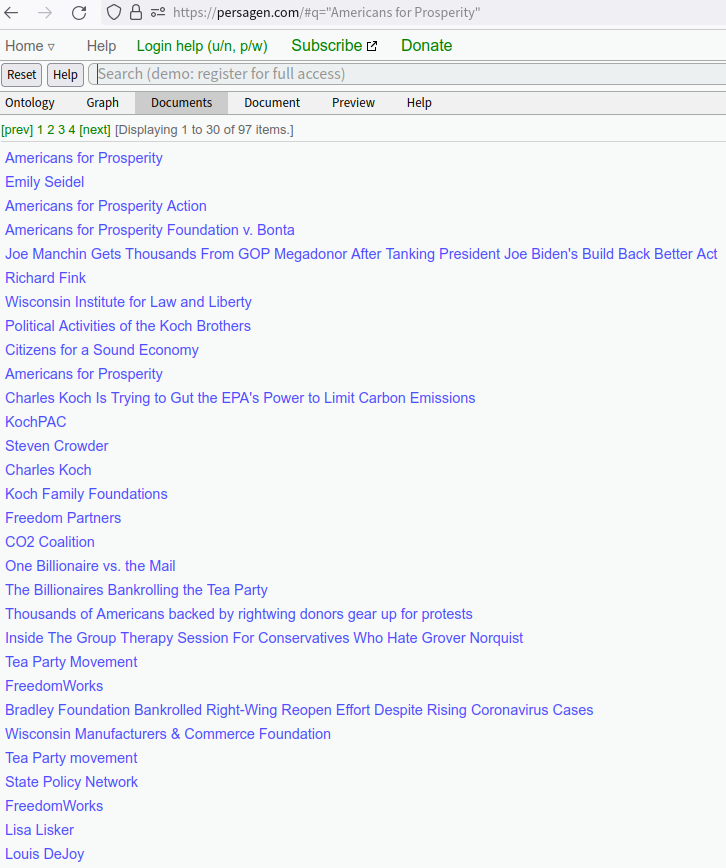Open the Subscribe external link
The height and width of the screenshot is (868, 726).
[334, 45]
